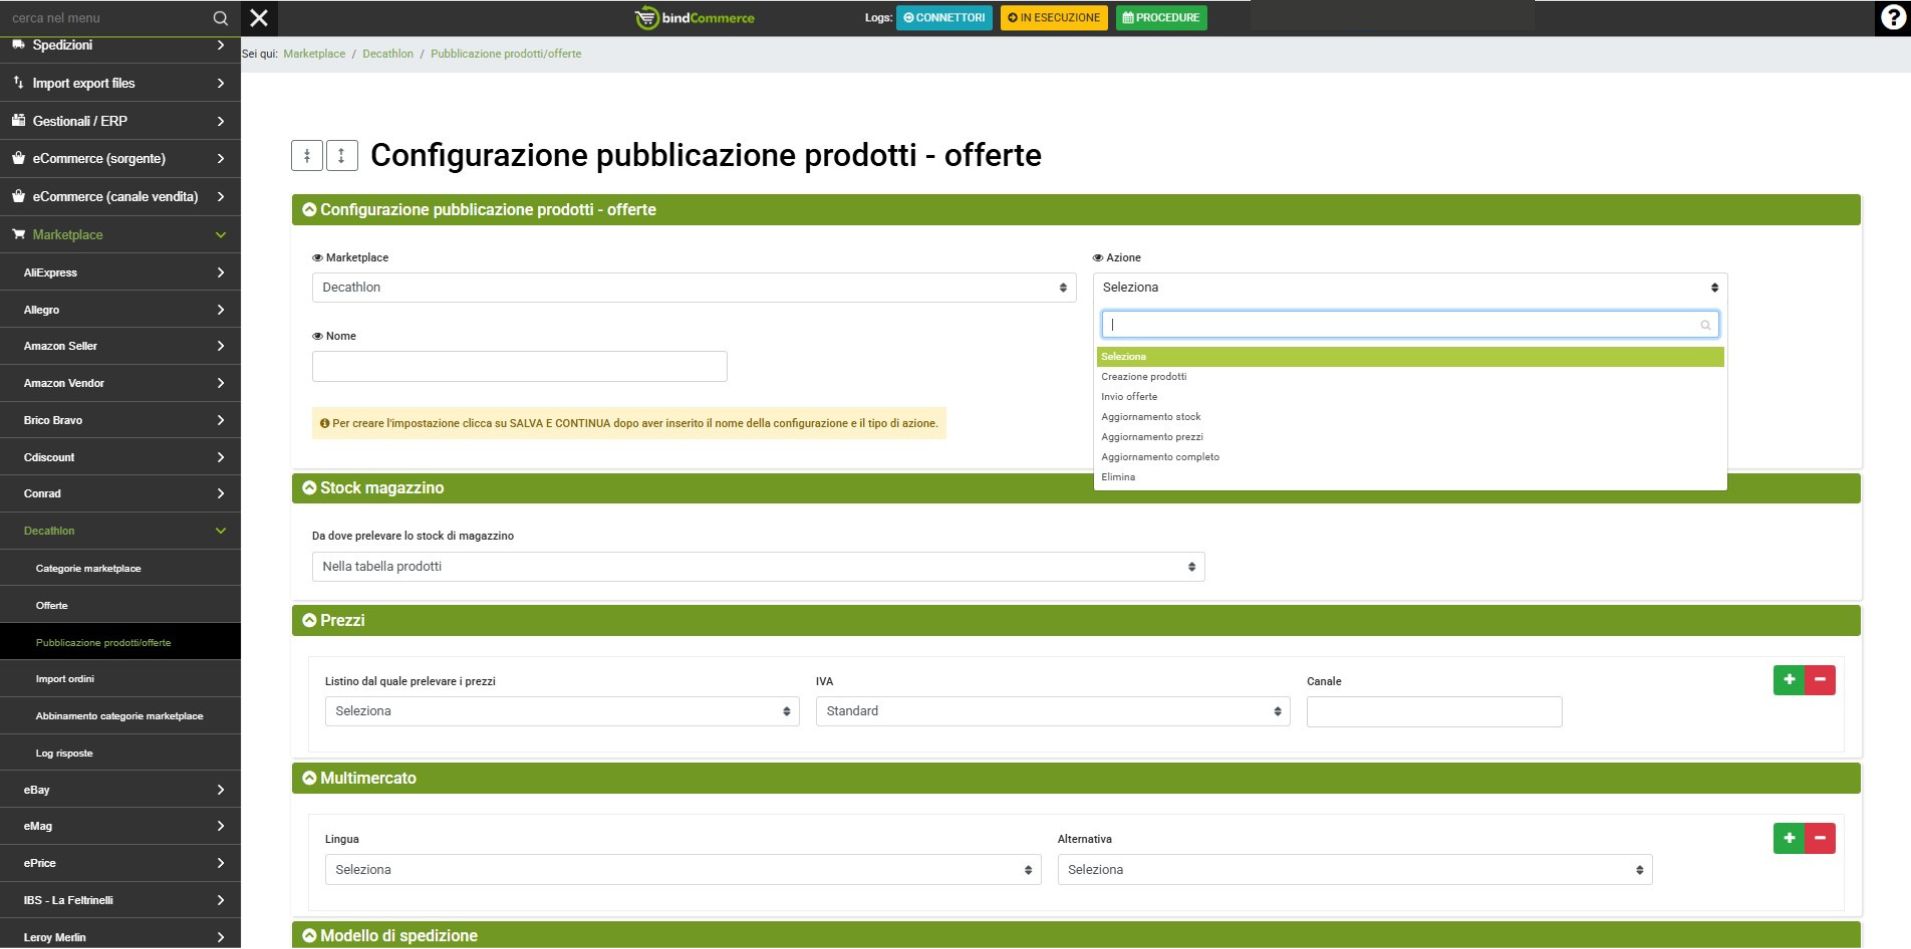Click red minus button in Prezzi section

pyautogui.click(x=1820, y=680)
